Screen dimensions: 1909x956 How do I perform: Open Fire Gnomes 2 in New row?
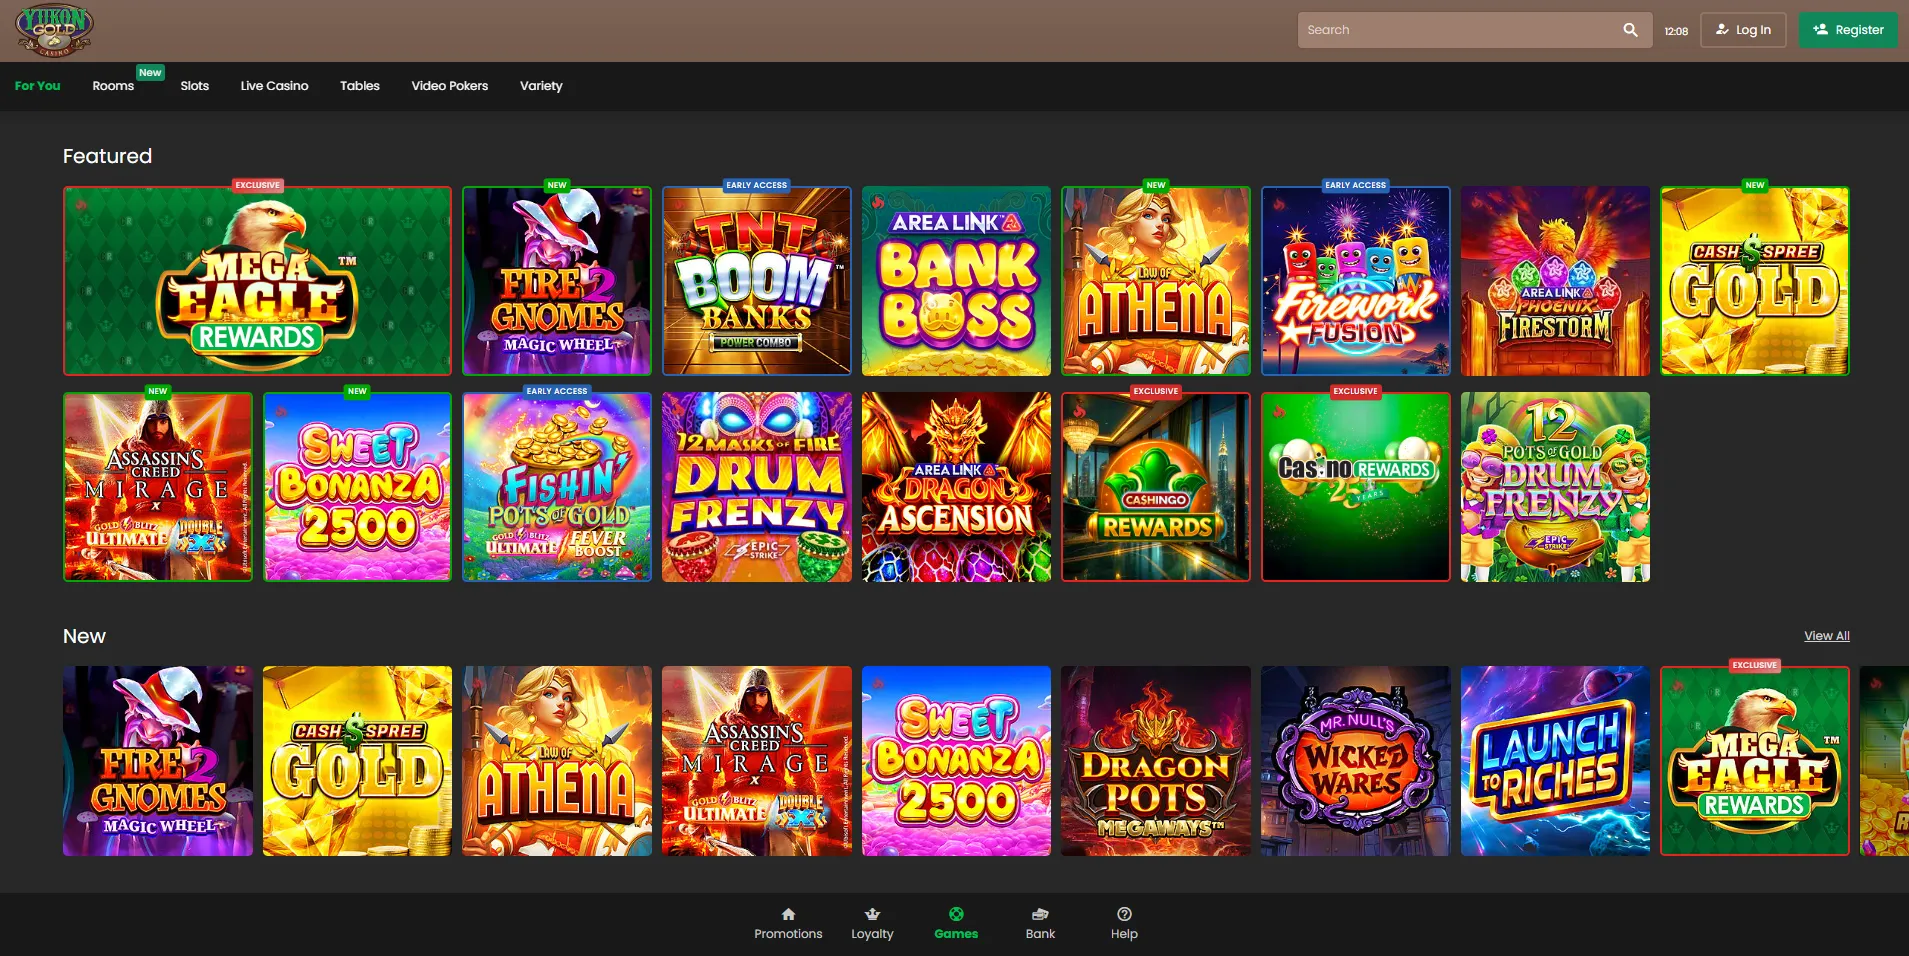(158, 761)
